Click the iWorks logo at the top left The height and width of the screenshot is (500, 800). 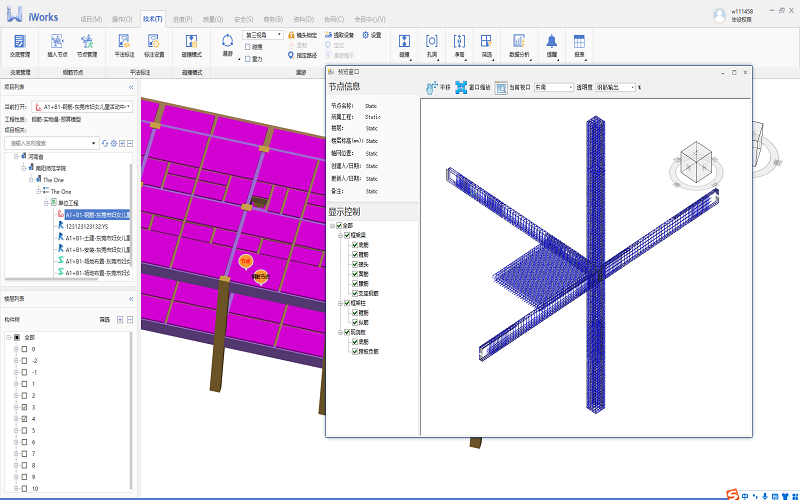(x=33, y=15)
